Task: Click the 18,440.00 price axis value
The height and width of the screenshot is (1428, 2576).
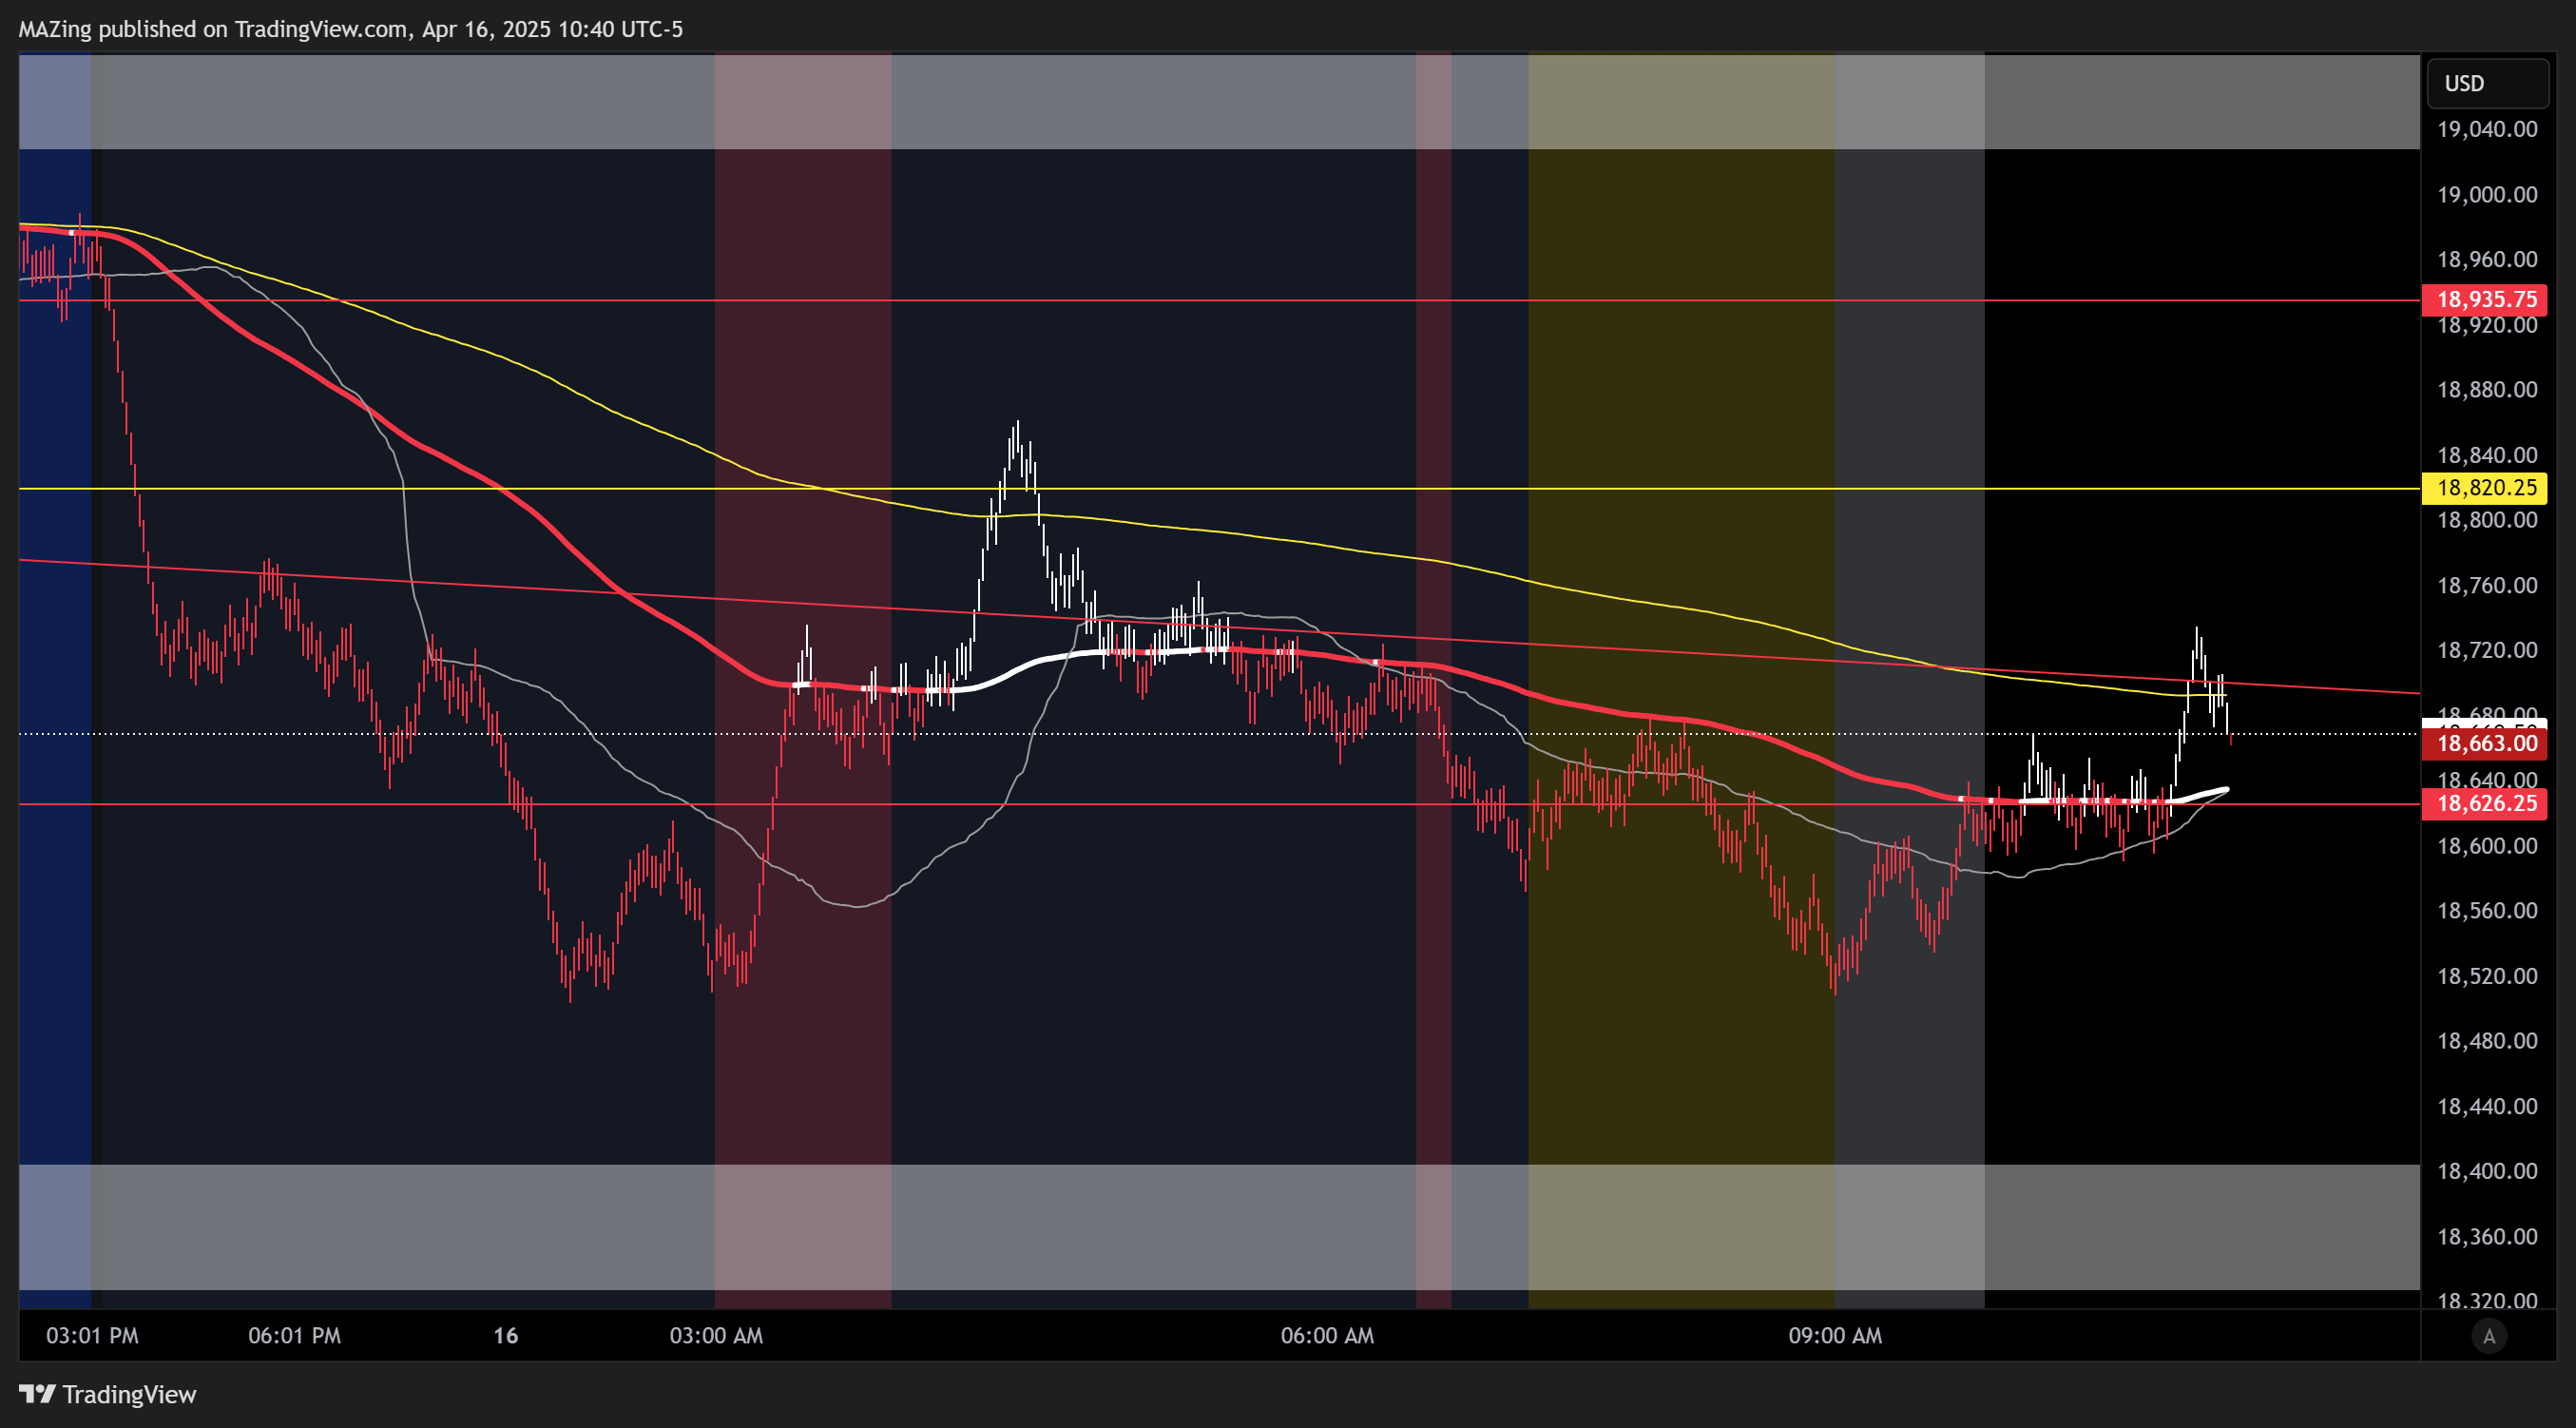Action: pos(2487,1106)
